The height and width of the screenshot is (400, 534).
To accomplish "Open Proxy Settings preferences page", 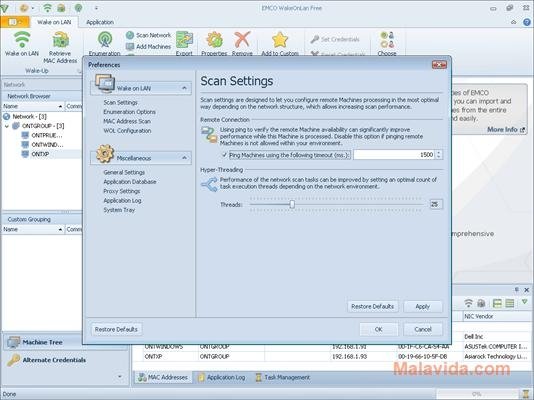I will coord(122,191).
